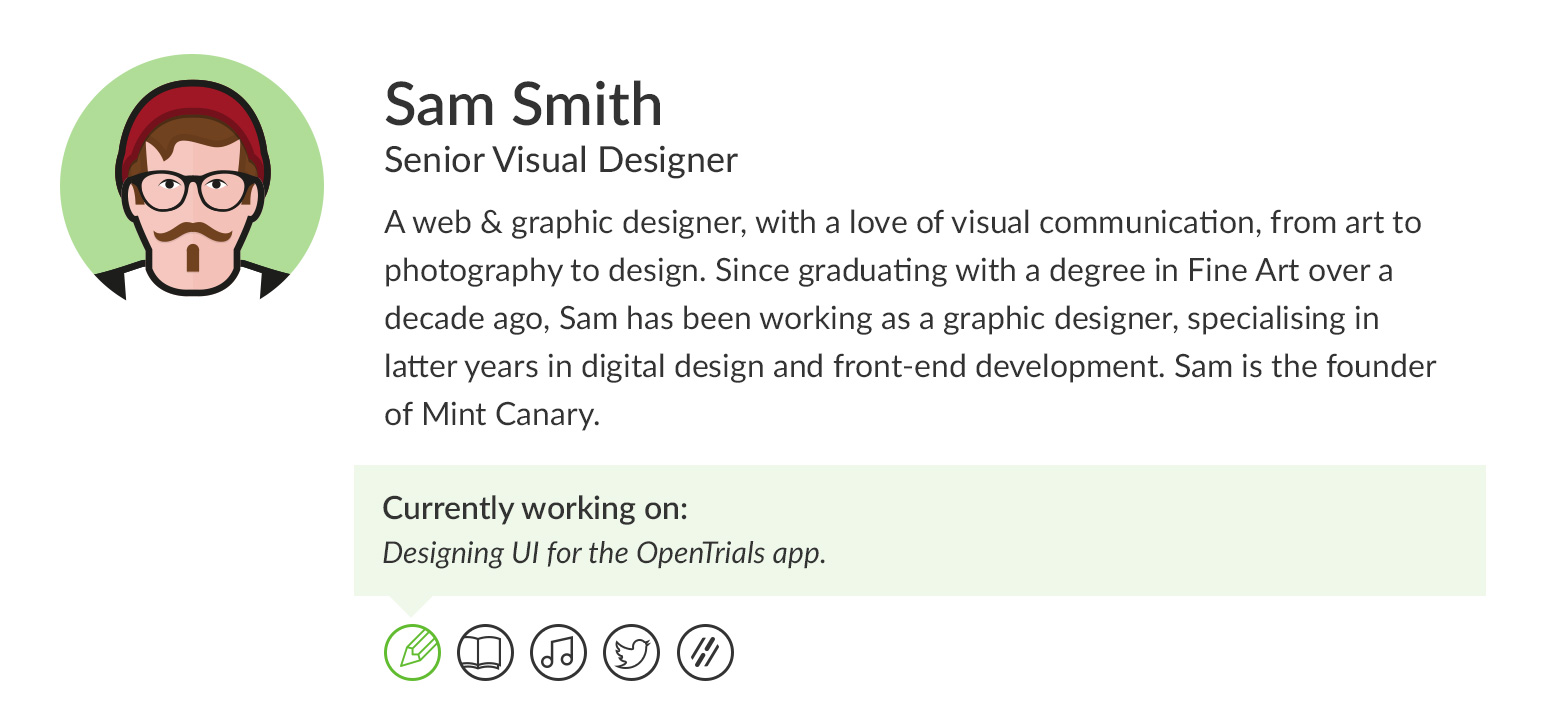The image size is (1546, 727).
Task: Click the avatar's brown moustache
Action: point(192,232)
